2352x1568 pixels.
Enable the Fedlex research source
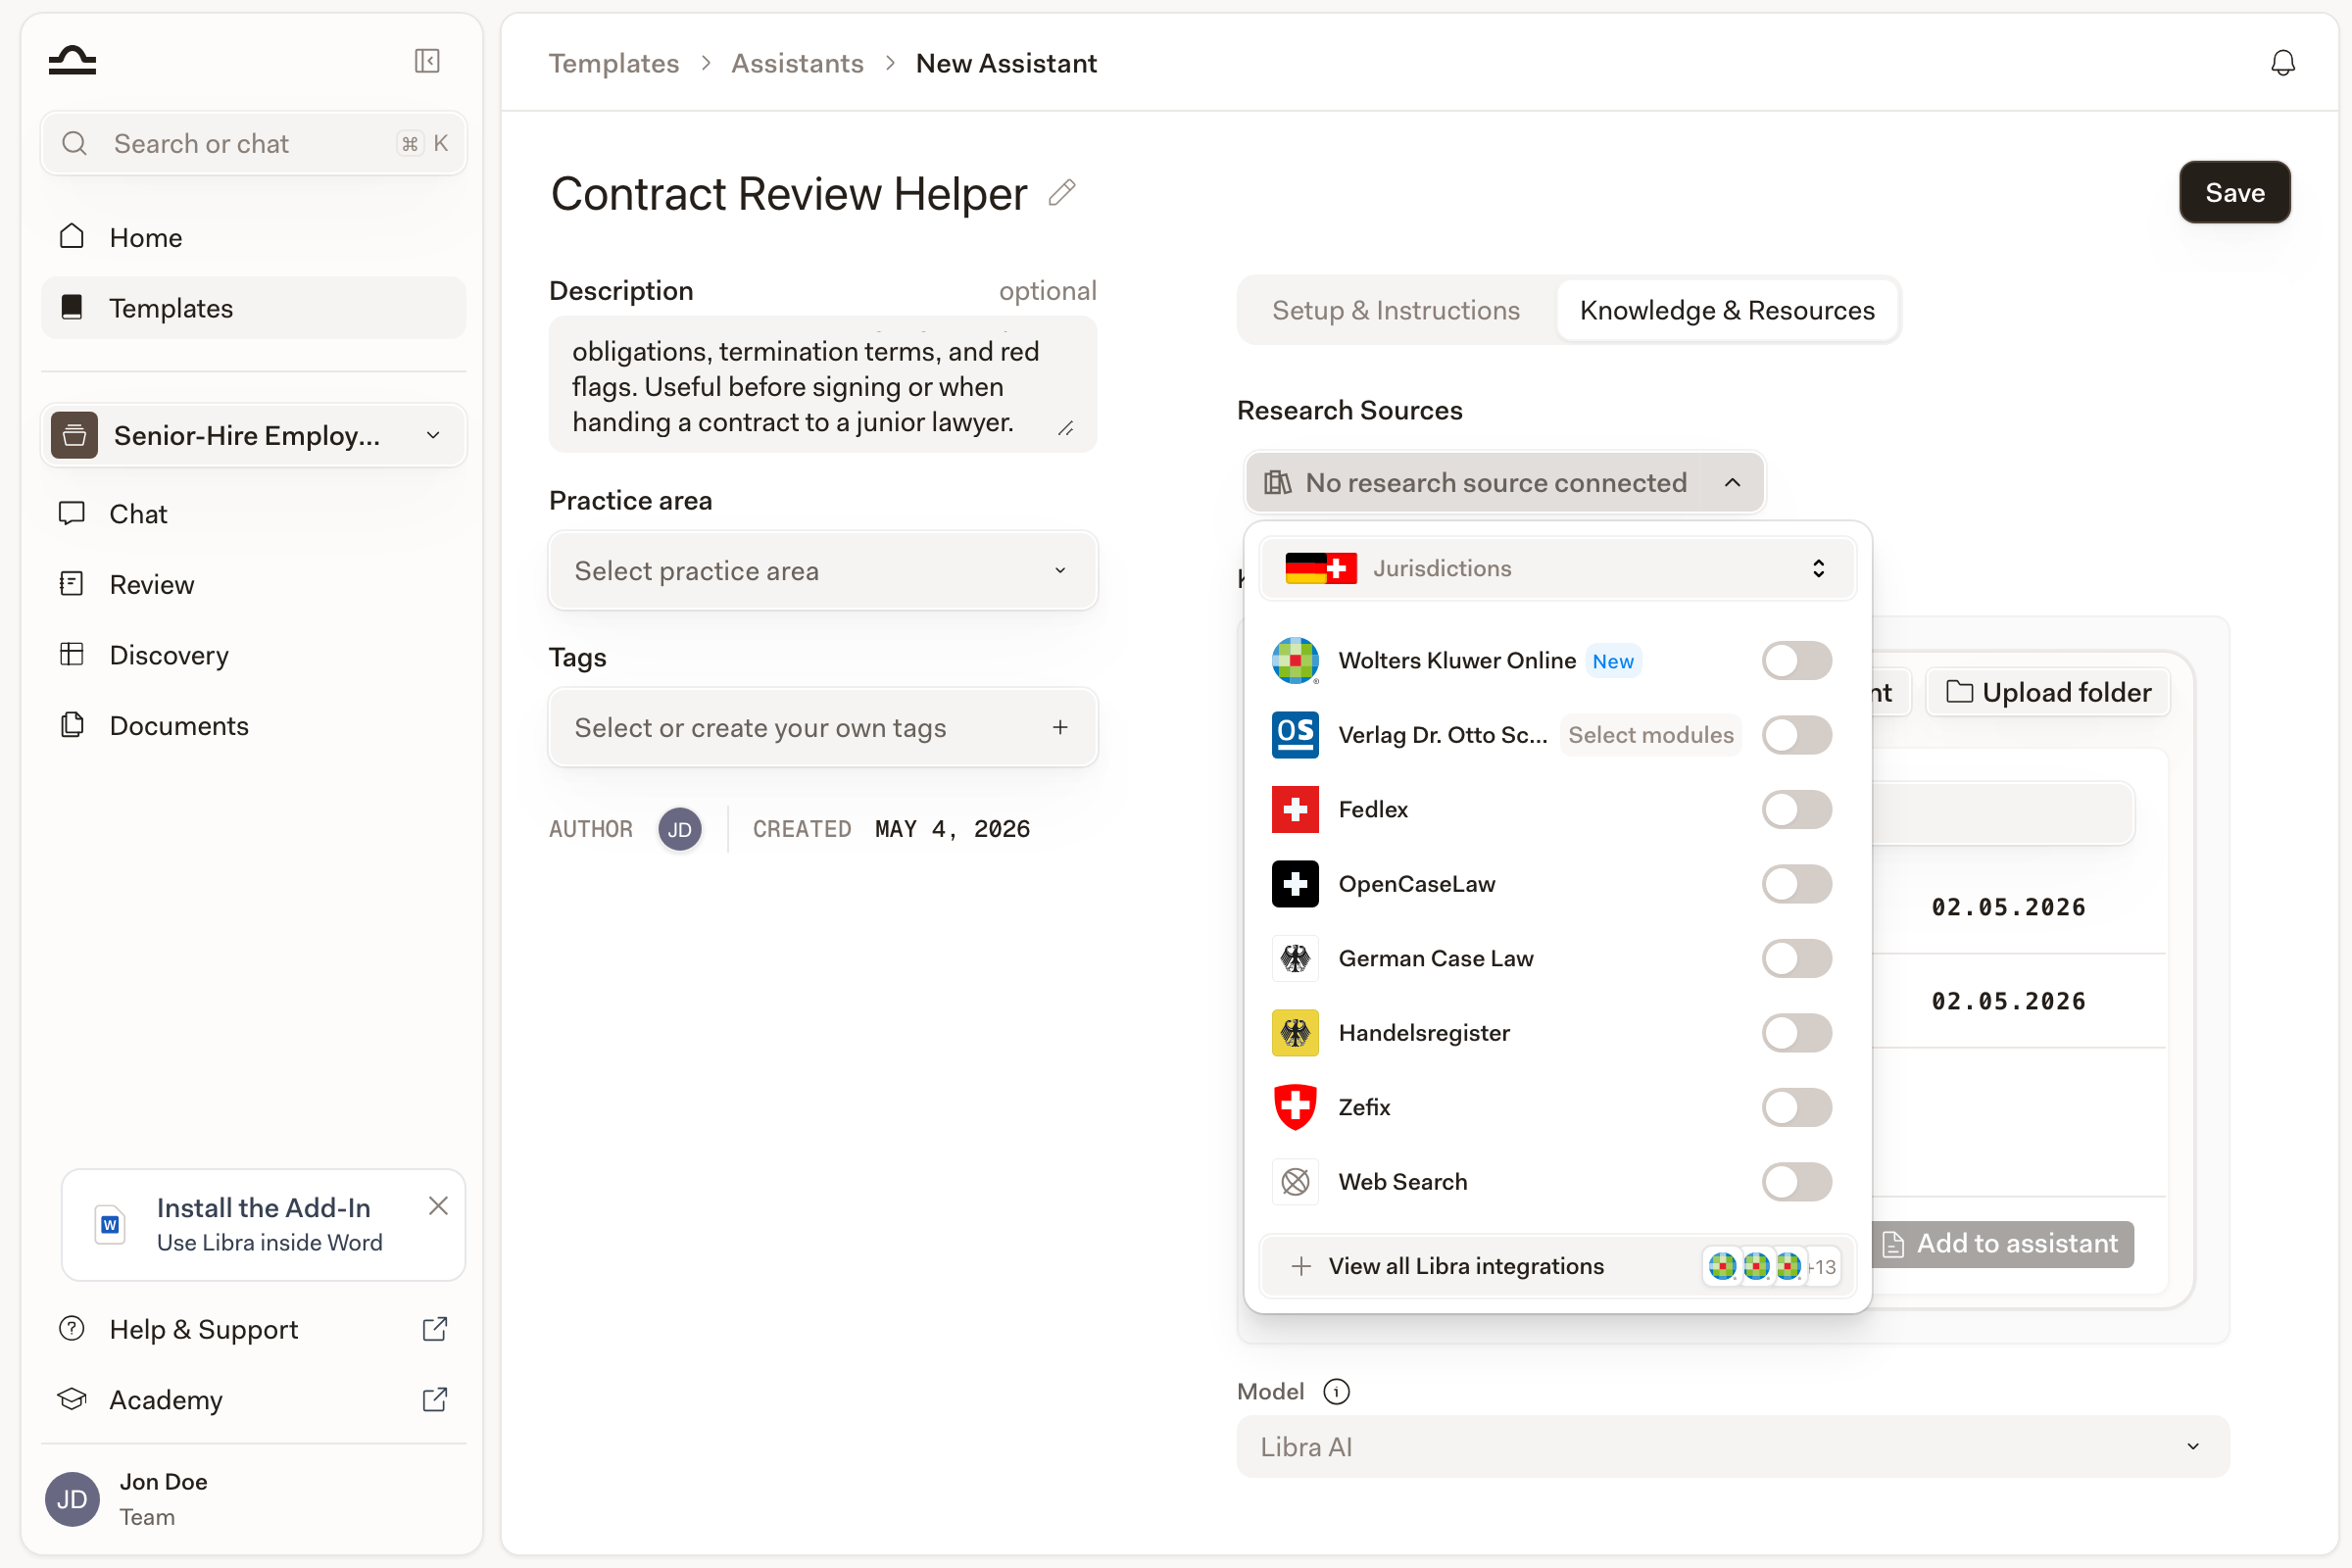click(x=1796, y=809)
